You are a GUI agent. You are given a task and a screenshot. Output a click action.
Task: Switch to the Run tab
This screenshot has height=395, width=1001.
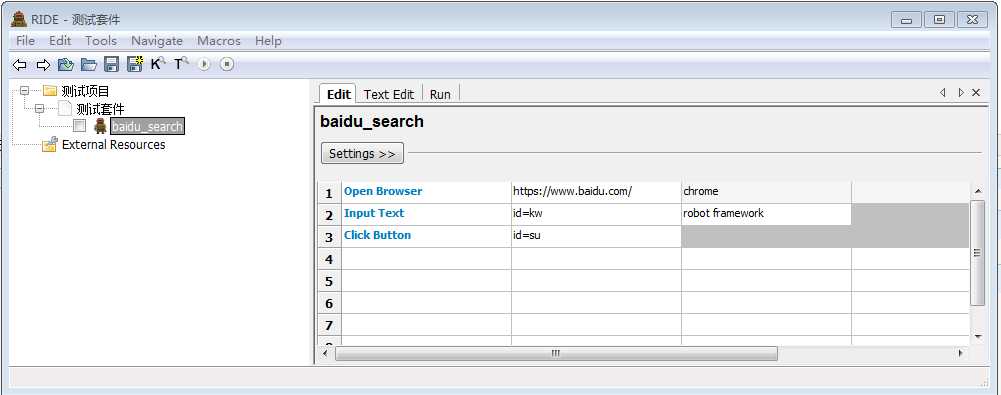440,94
